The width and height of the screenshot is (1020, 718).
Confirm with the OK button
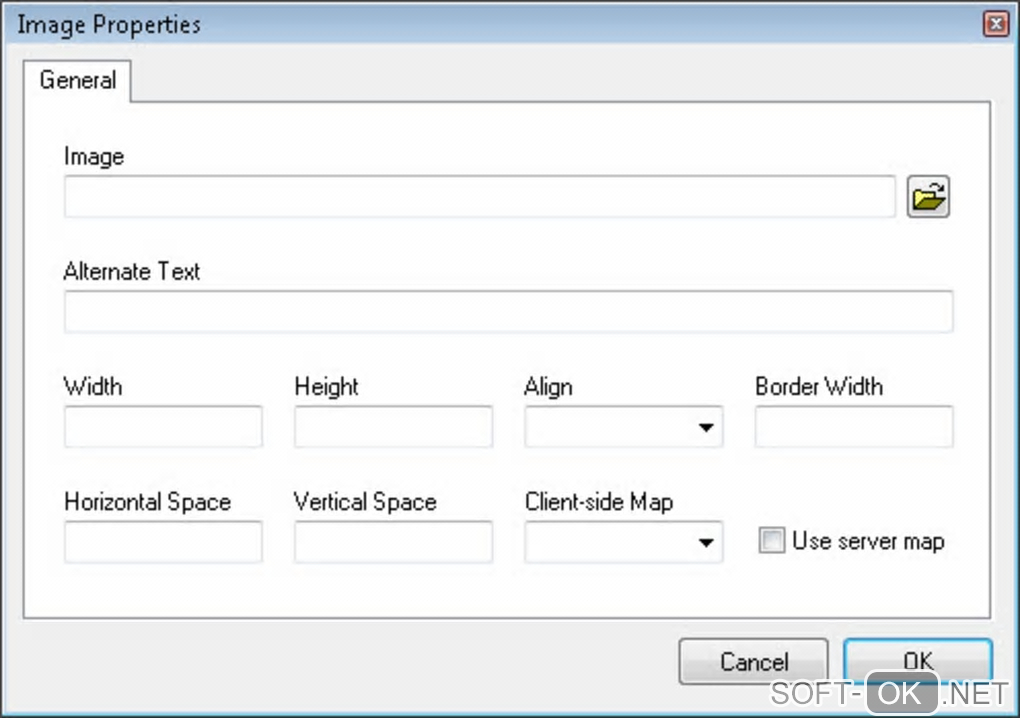coord(917,660)
